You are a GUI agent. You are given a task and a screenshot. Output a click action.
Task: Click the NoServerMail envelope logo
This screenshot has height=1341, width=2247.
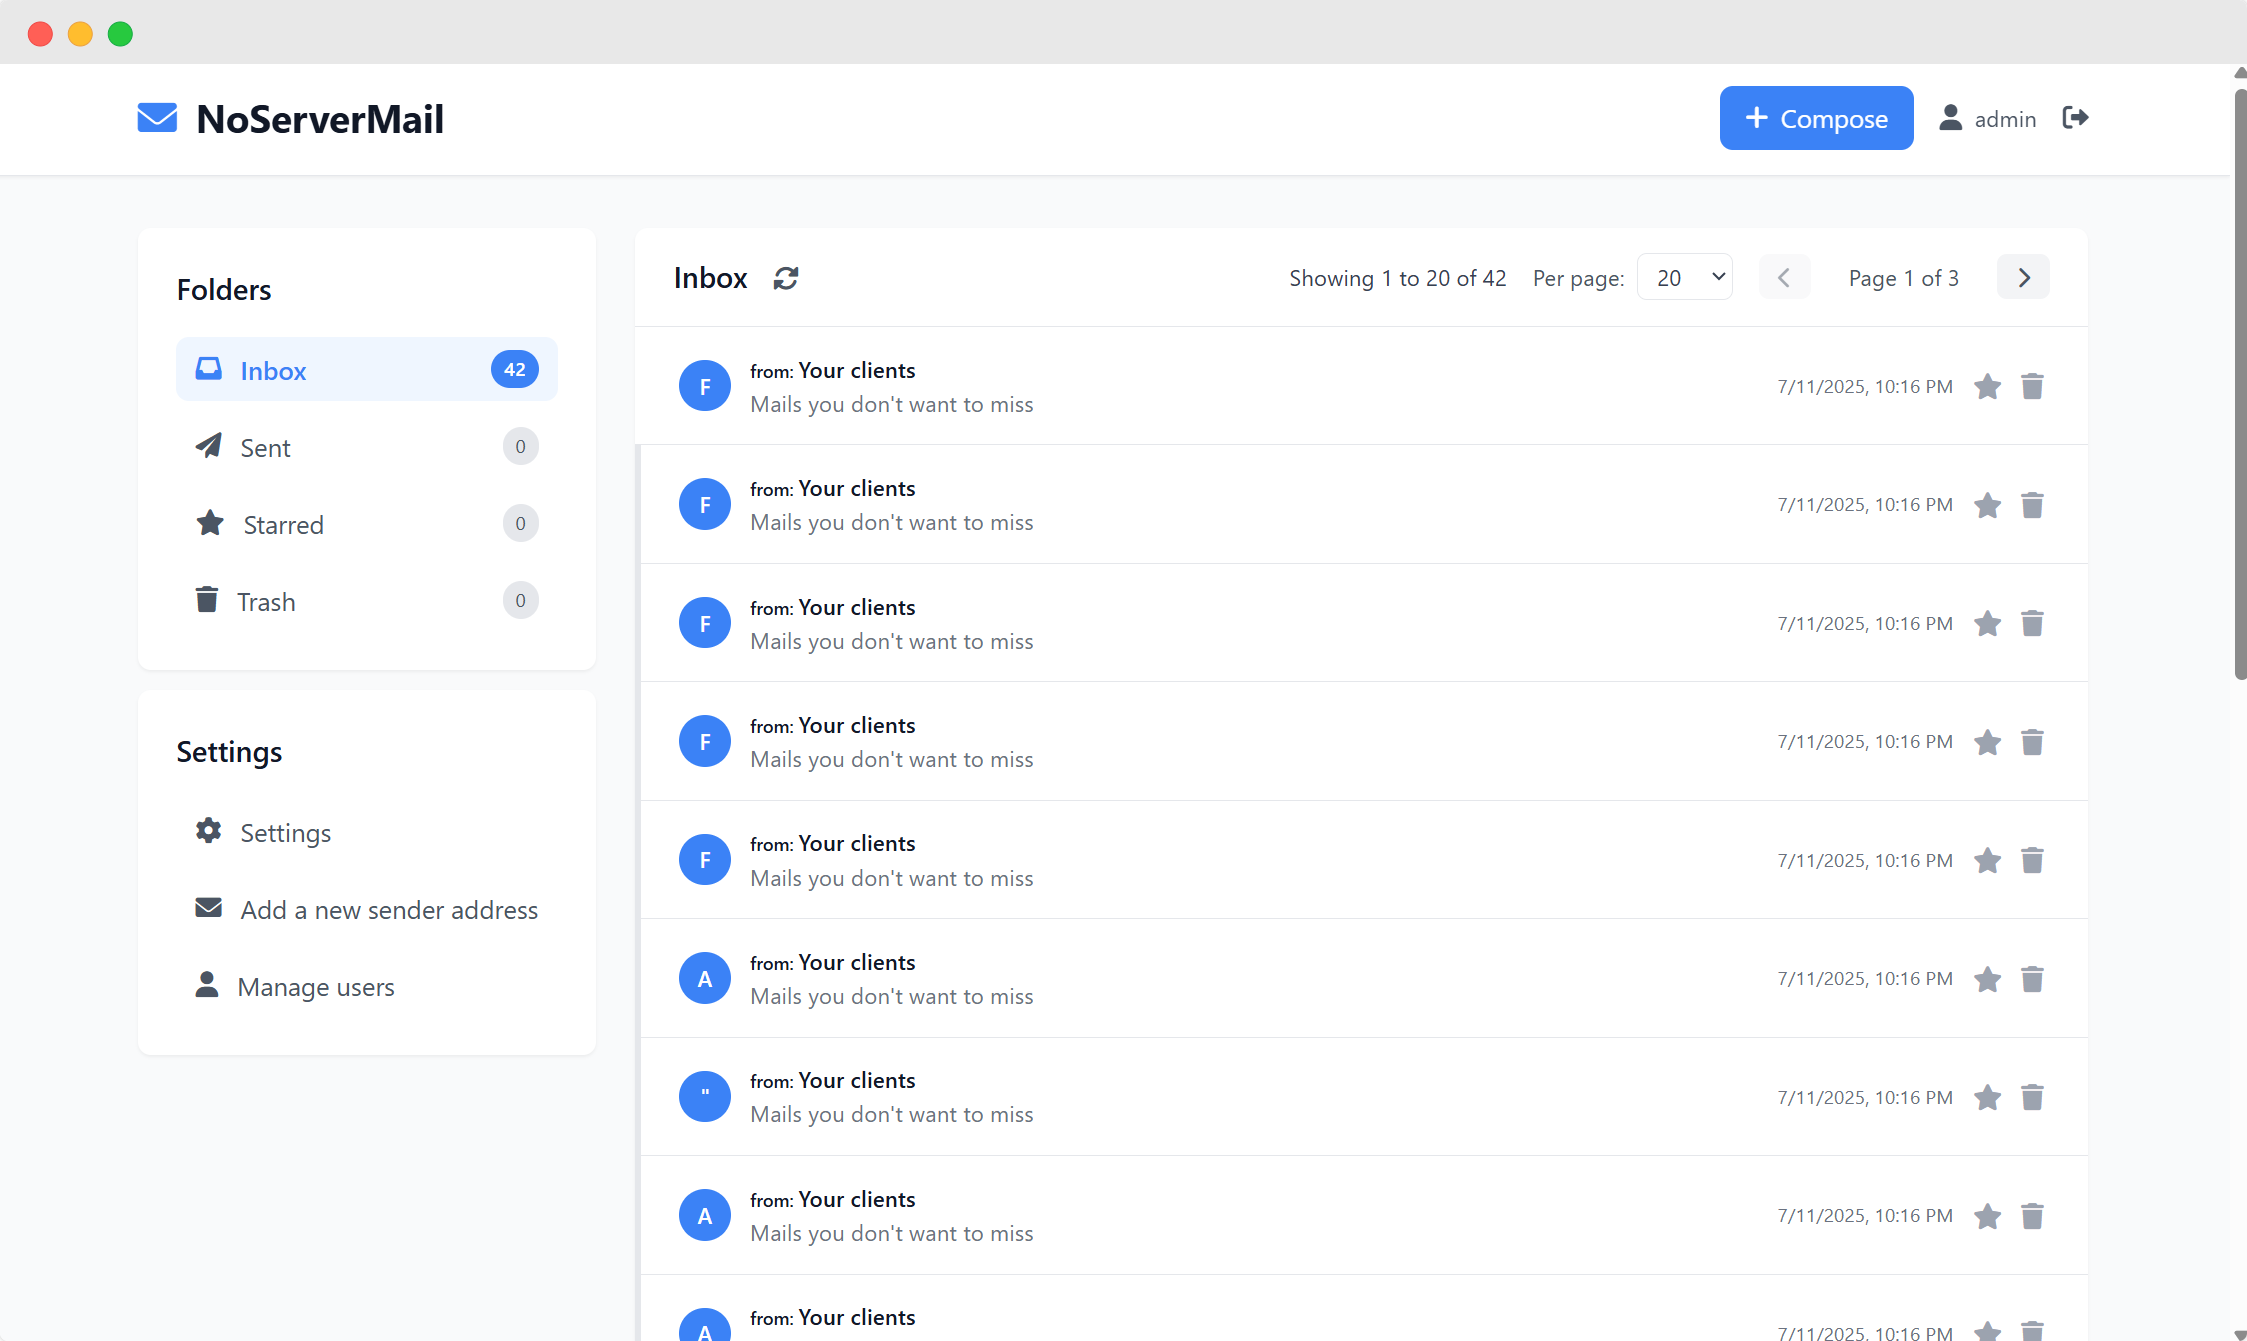click(157, 118)
